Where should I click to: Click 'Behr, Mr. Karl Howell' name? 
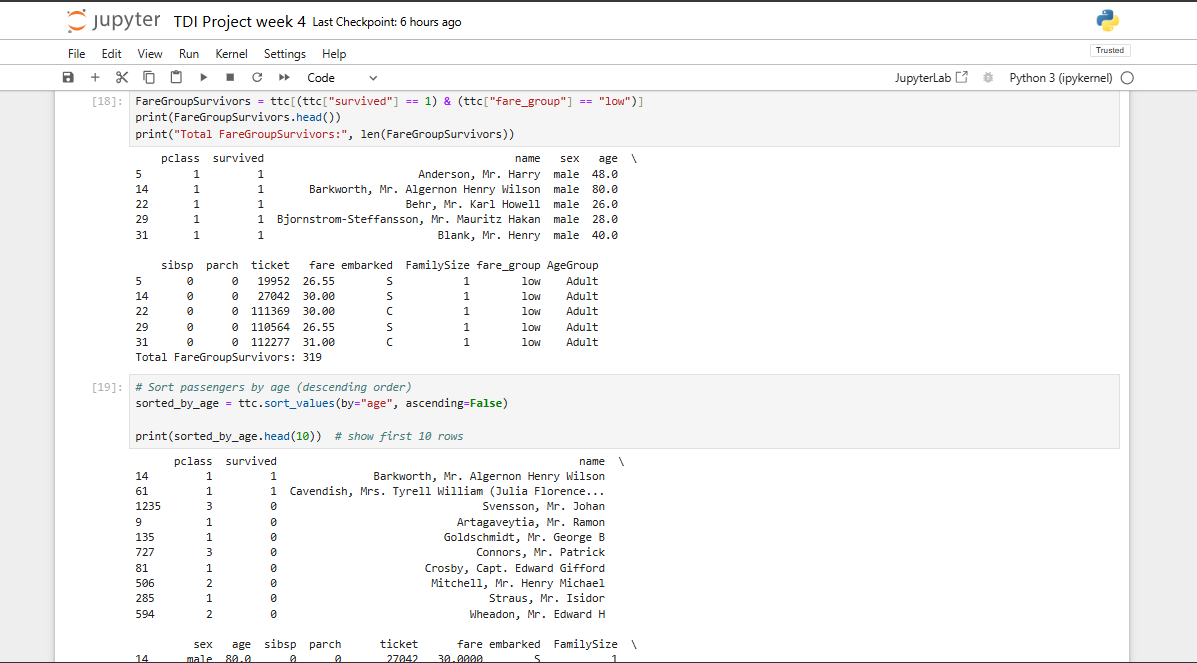click(x=473, y=205)
